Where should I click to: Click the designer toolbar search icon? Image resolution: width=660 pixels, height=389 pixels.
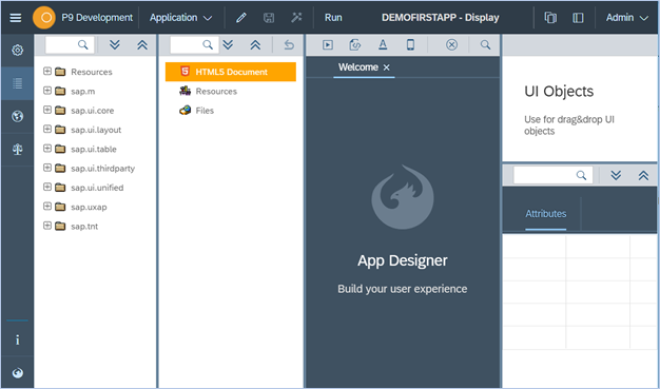point(485,45)
